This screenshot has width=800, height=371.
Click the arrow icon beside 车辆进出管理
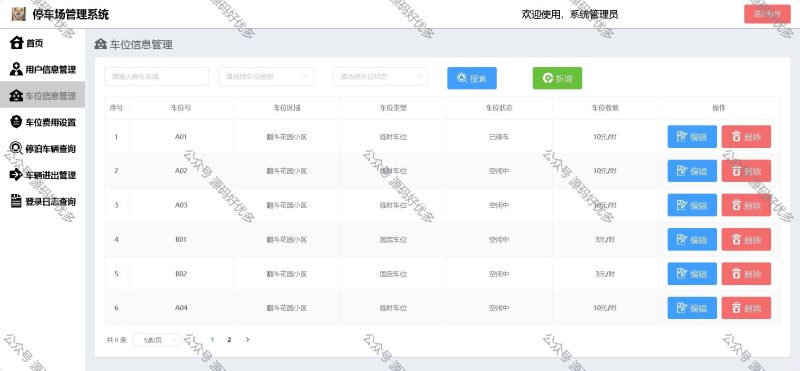coord(16,175)
